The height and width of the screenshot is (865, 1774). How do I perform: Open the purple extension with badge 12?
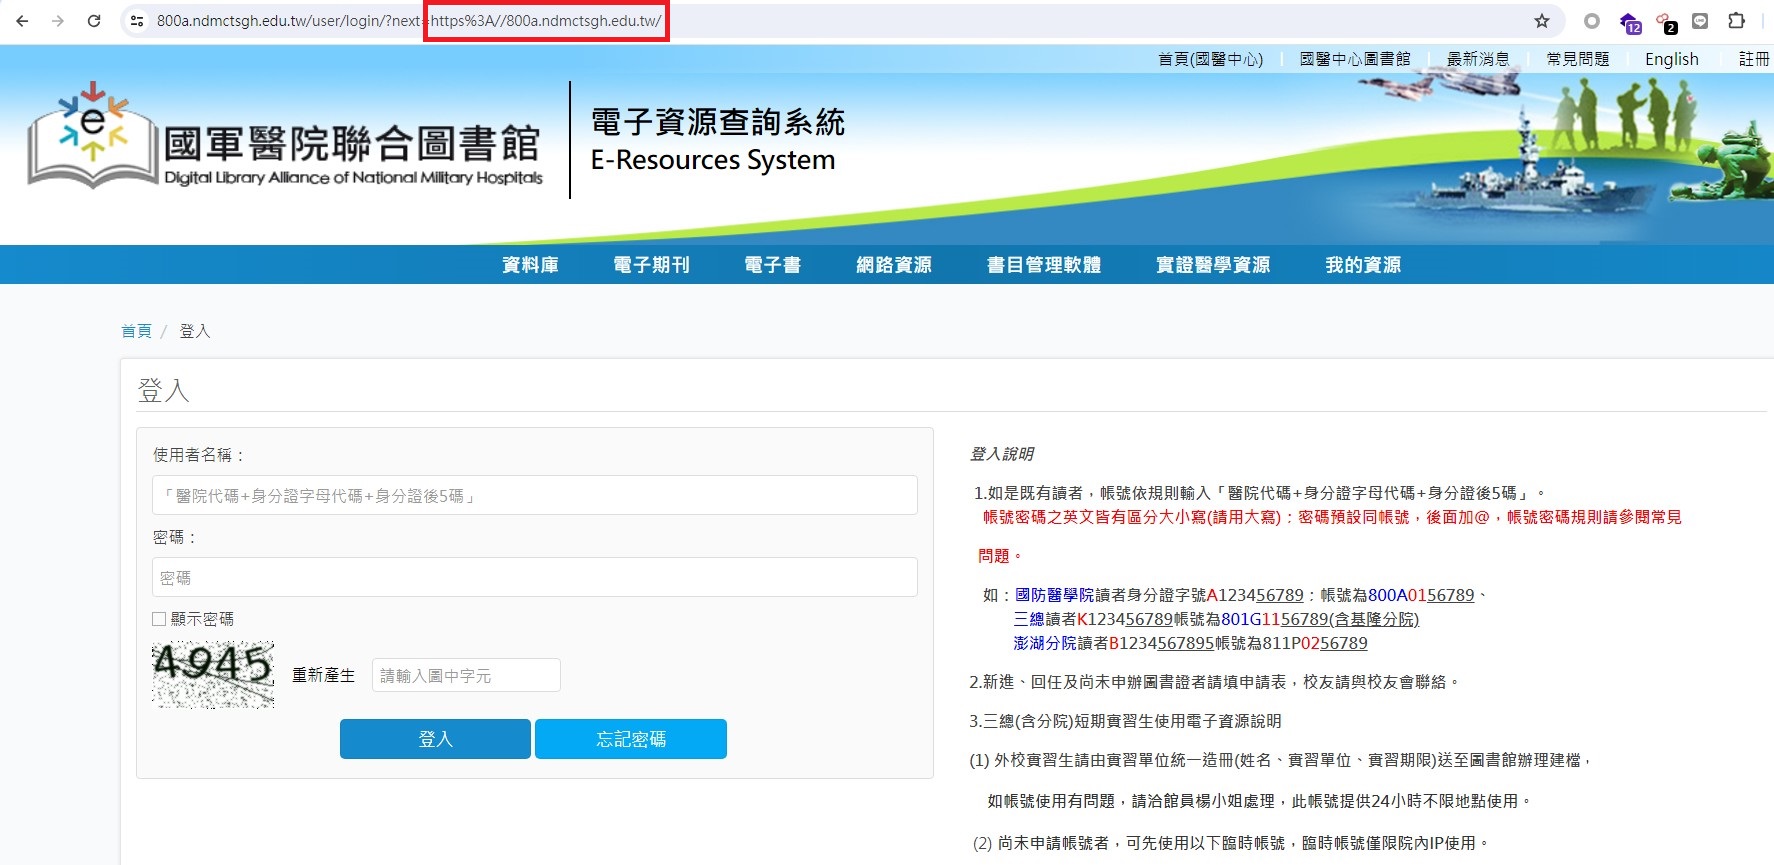point(1630,23)
